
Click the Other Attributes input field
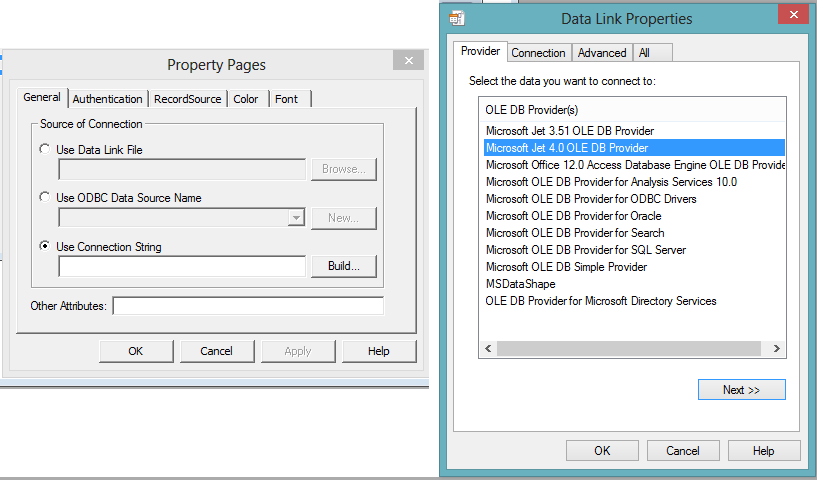[248, 305]
